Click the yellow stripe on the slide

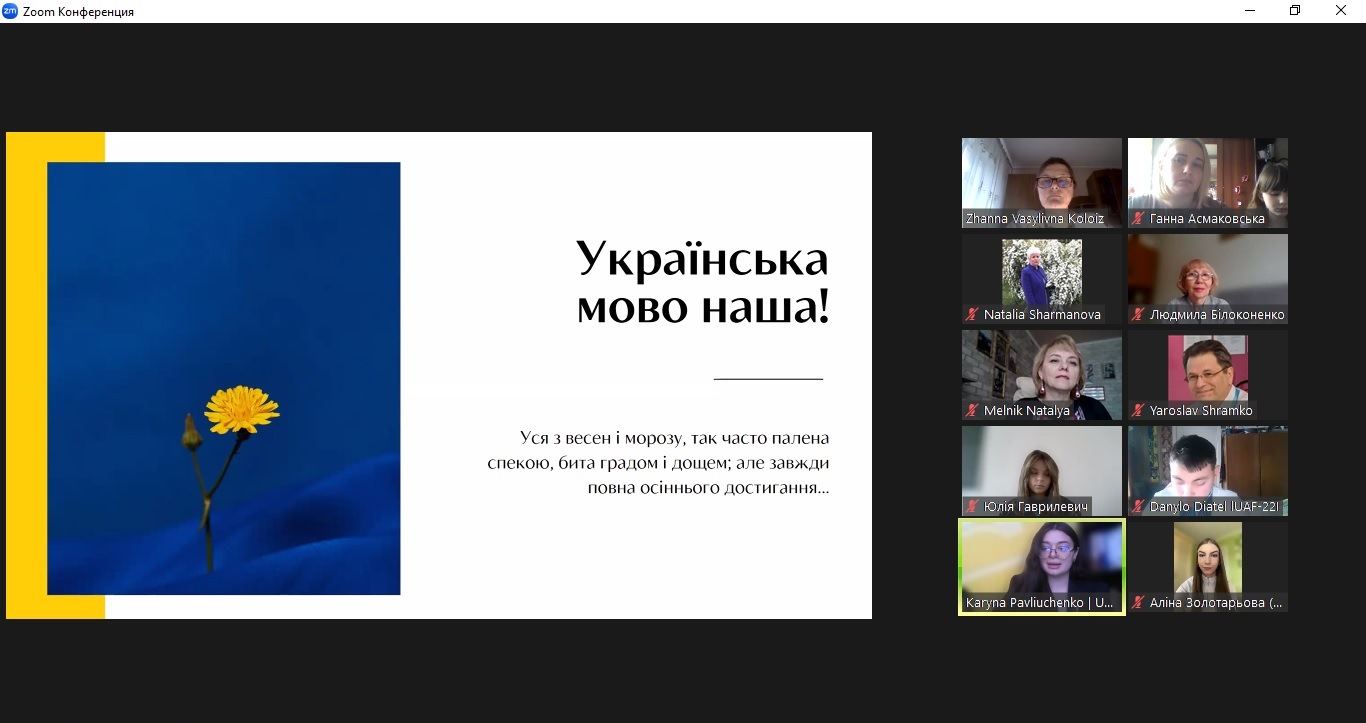(x=26, y=375)
